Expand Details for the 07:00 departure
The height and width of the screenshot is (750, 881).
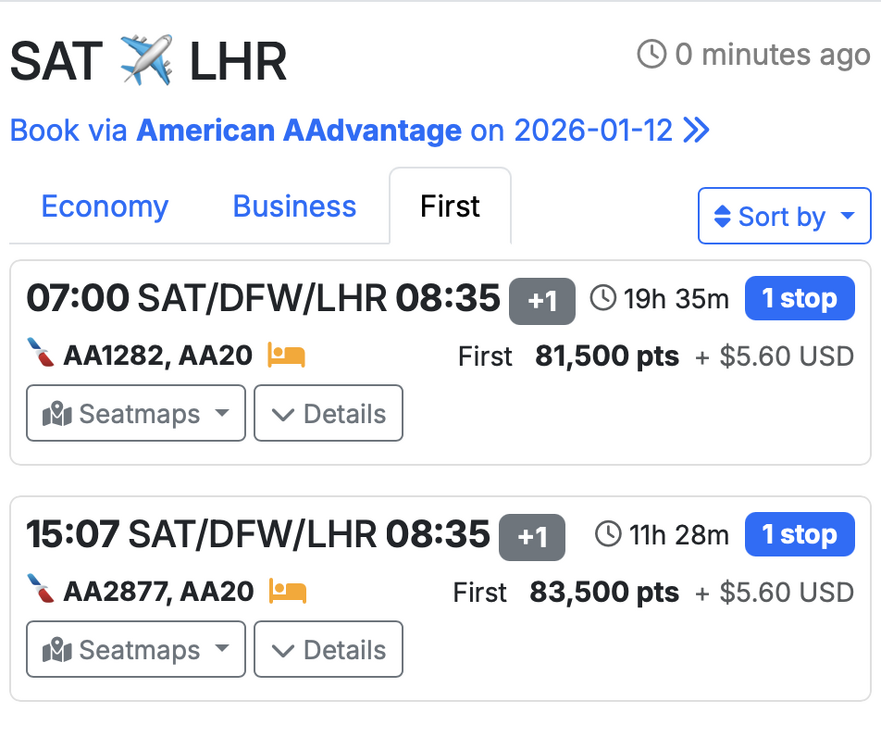pos(328,413)
